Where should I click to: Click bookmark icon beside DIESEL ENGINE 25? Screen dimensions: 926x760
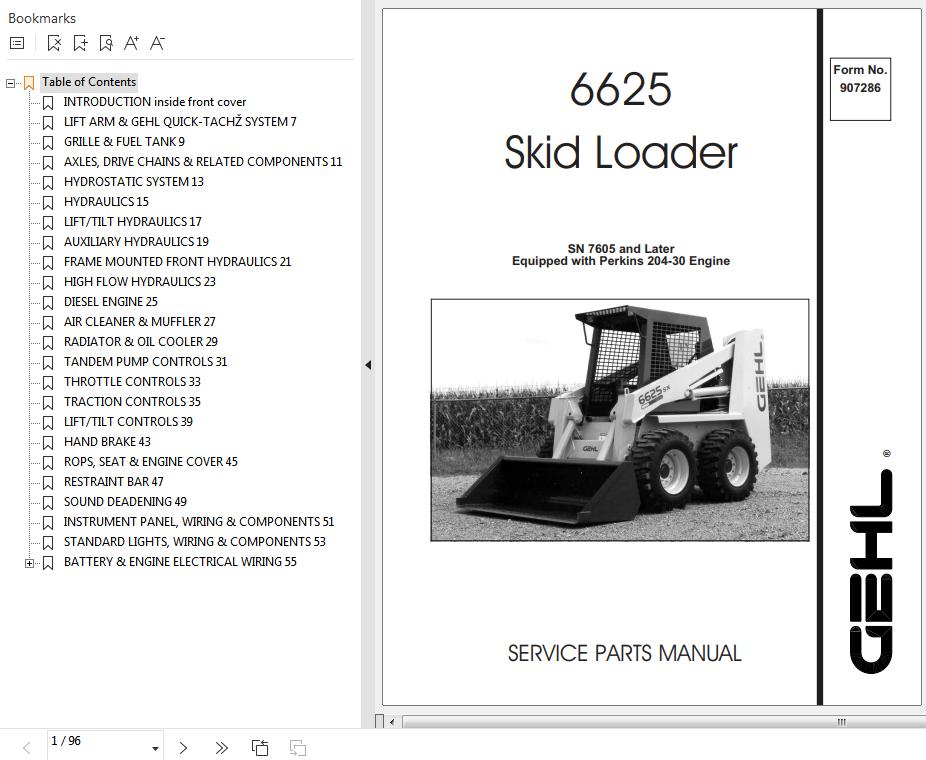tap(48, 302)
